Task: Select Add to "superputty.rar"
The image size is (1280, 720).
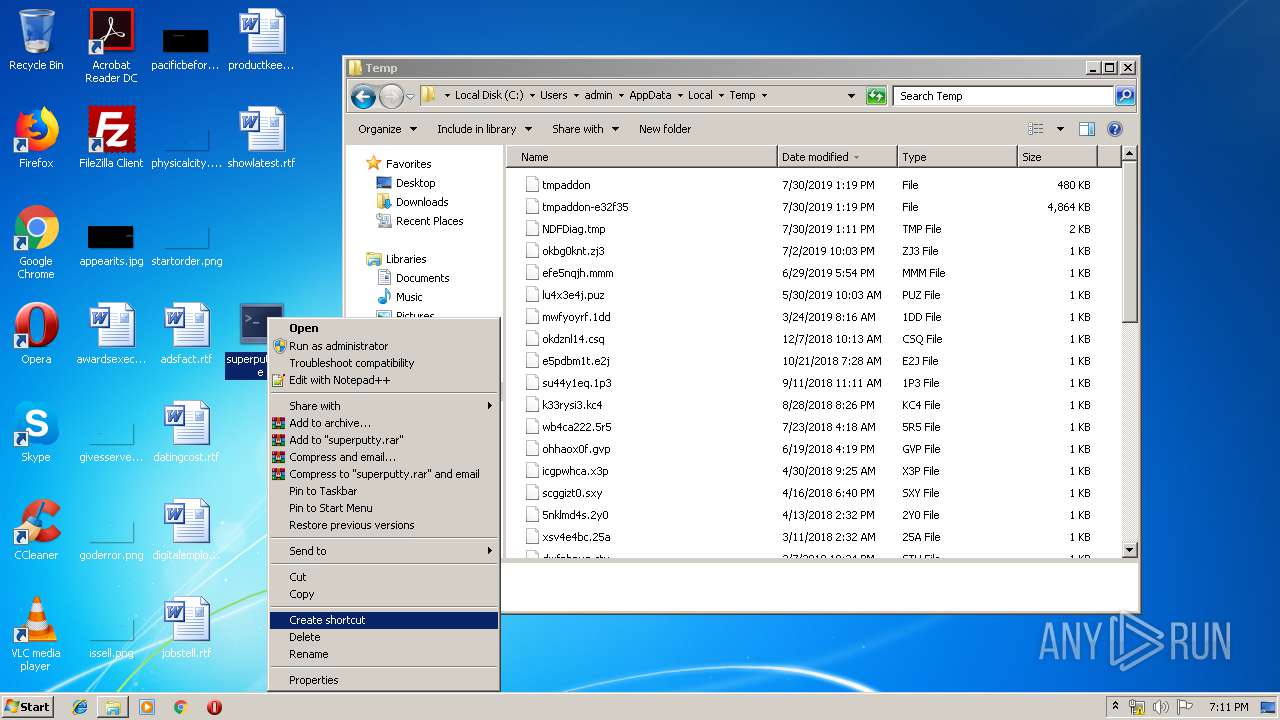Action: [x=384, y=440]
